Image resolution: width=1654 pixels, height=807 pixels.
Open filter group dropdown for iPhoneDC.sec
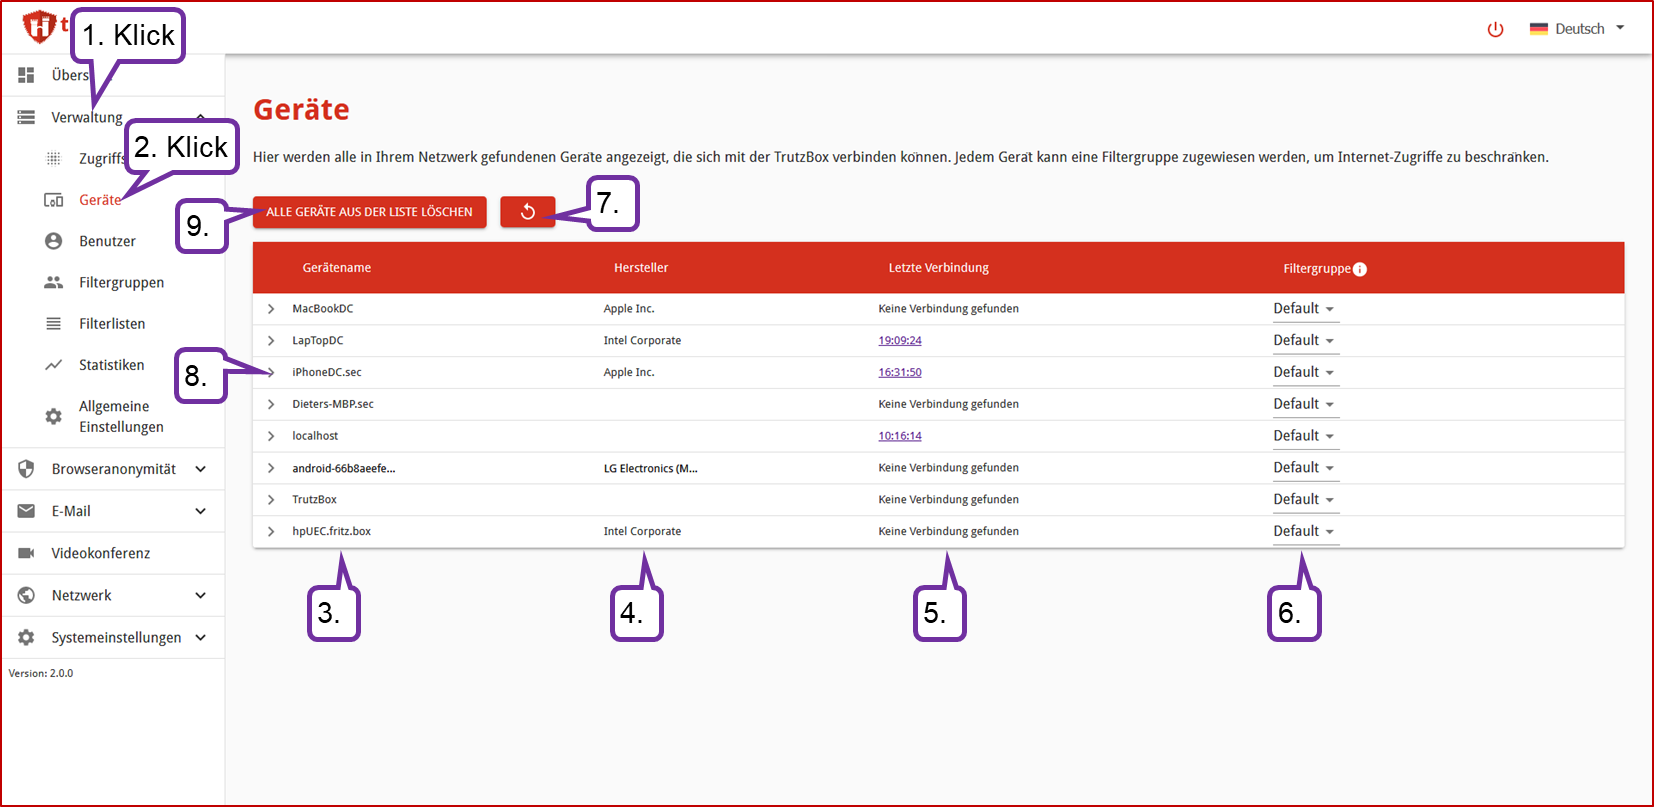tap(1304, 372)
